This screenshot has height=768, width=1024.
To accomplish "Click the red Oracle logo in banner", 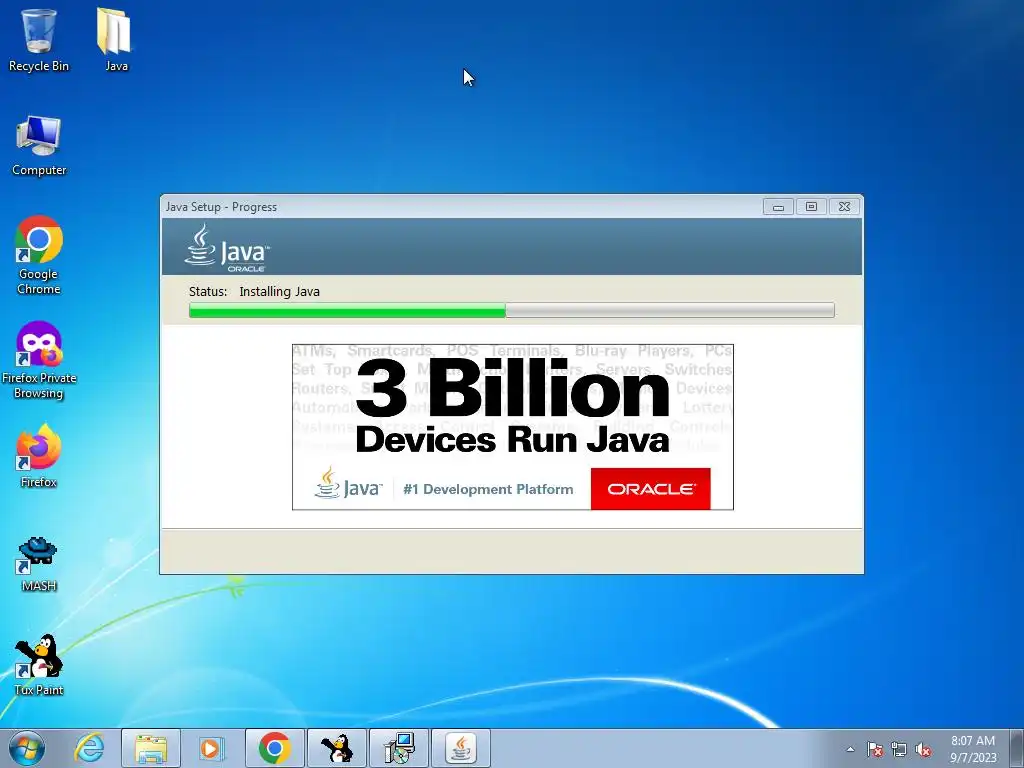I will coord(650,488).
